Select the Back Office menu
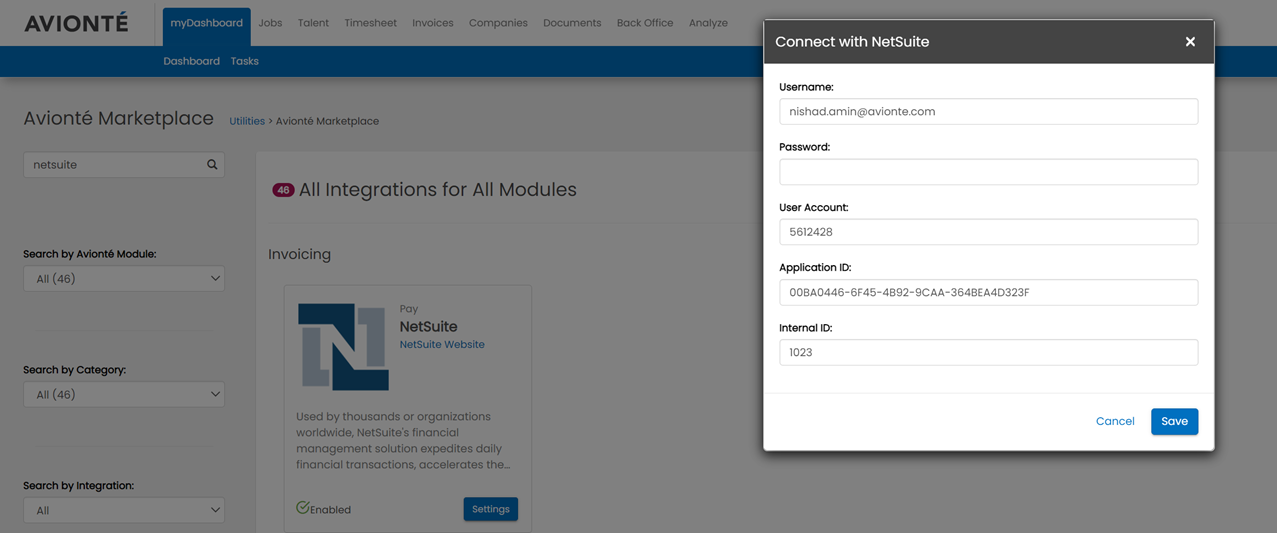1277x533 pixels. point(645,23)
